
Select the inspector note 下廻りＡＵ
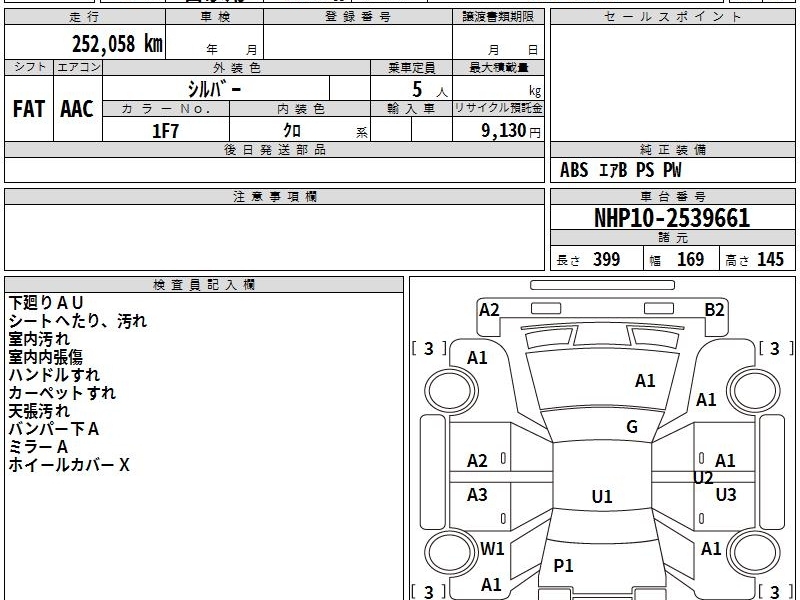[x=46, y=303]
